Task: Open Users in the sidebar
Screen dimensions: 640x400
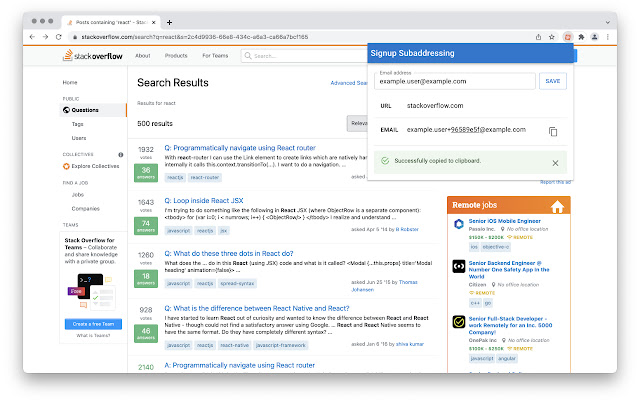Action: pyautogui.click(x=79, y=138)
